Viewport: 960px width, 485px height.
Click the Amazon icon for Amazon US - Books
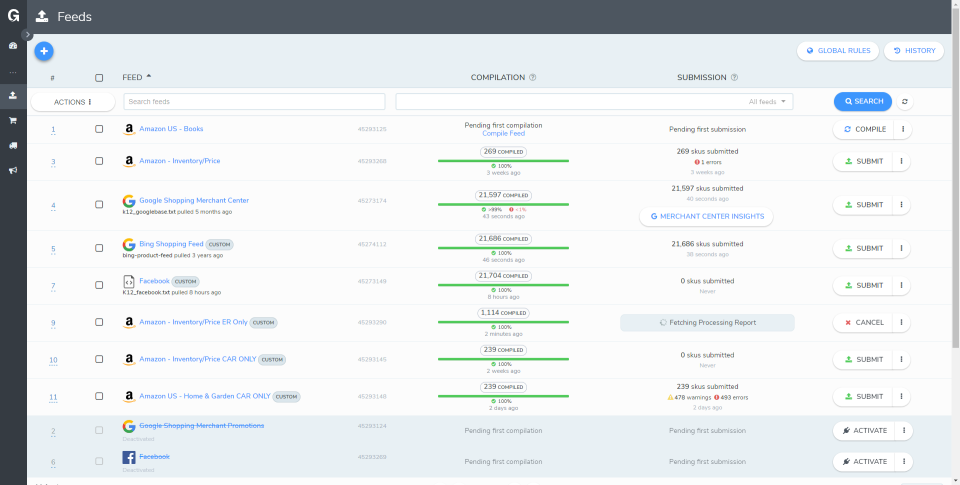pos(129,129)
